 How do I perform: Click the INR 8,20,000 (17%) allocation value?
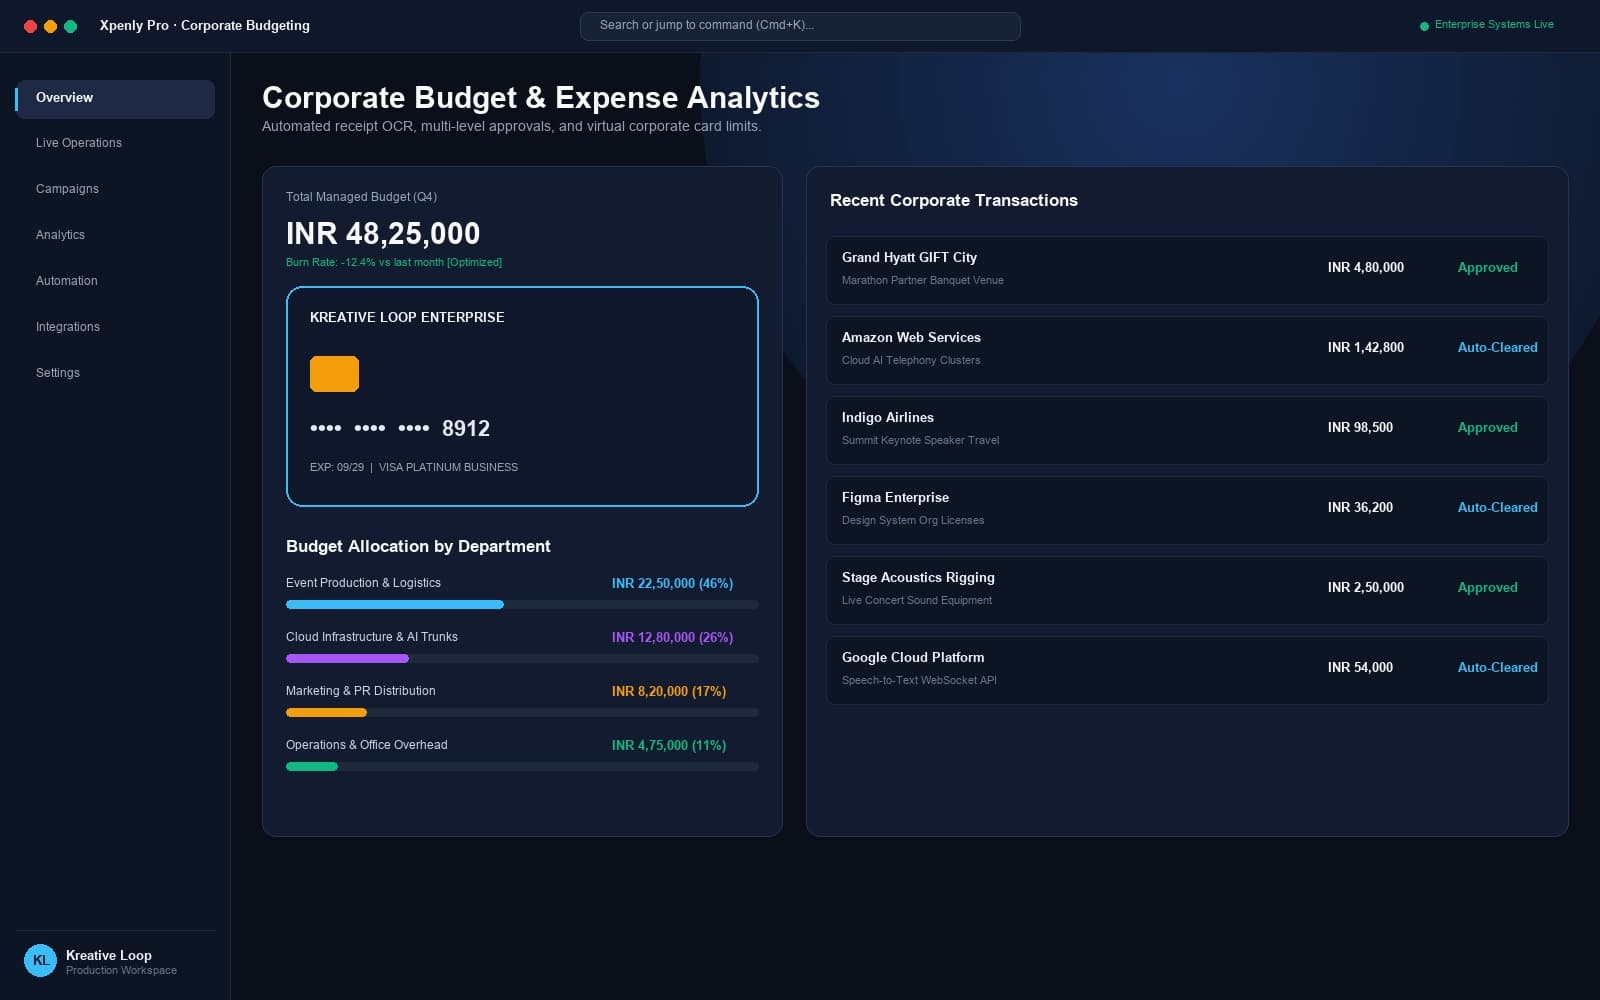click(669, 691)
